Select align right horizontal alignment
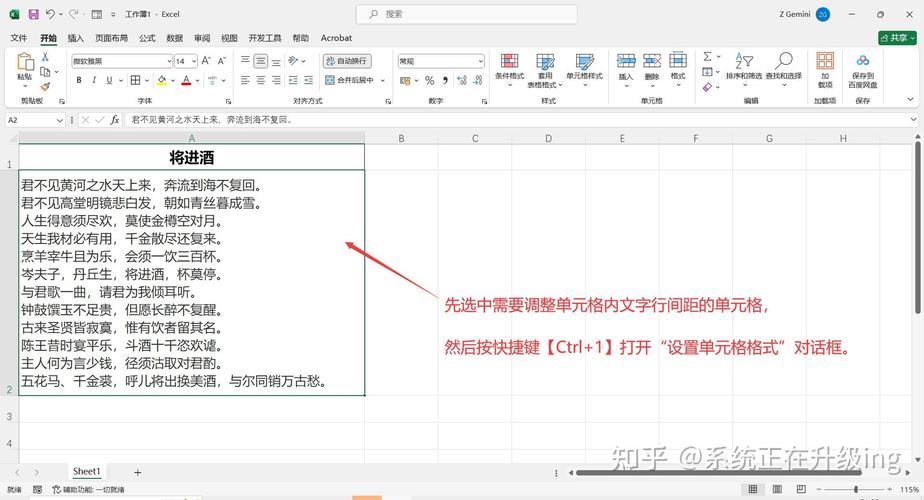Viewport: 924px width, 500px height. click(276, 80)
